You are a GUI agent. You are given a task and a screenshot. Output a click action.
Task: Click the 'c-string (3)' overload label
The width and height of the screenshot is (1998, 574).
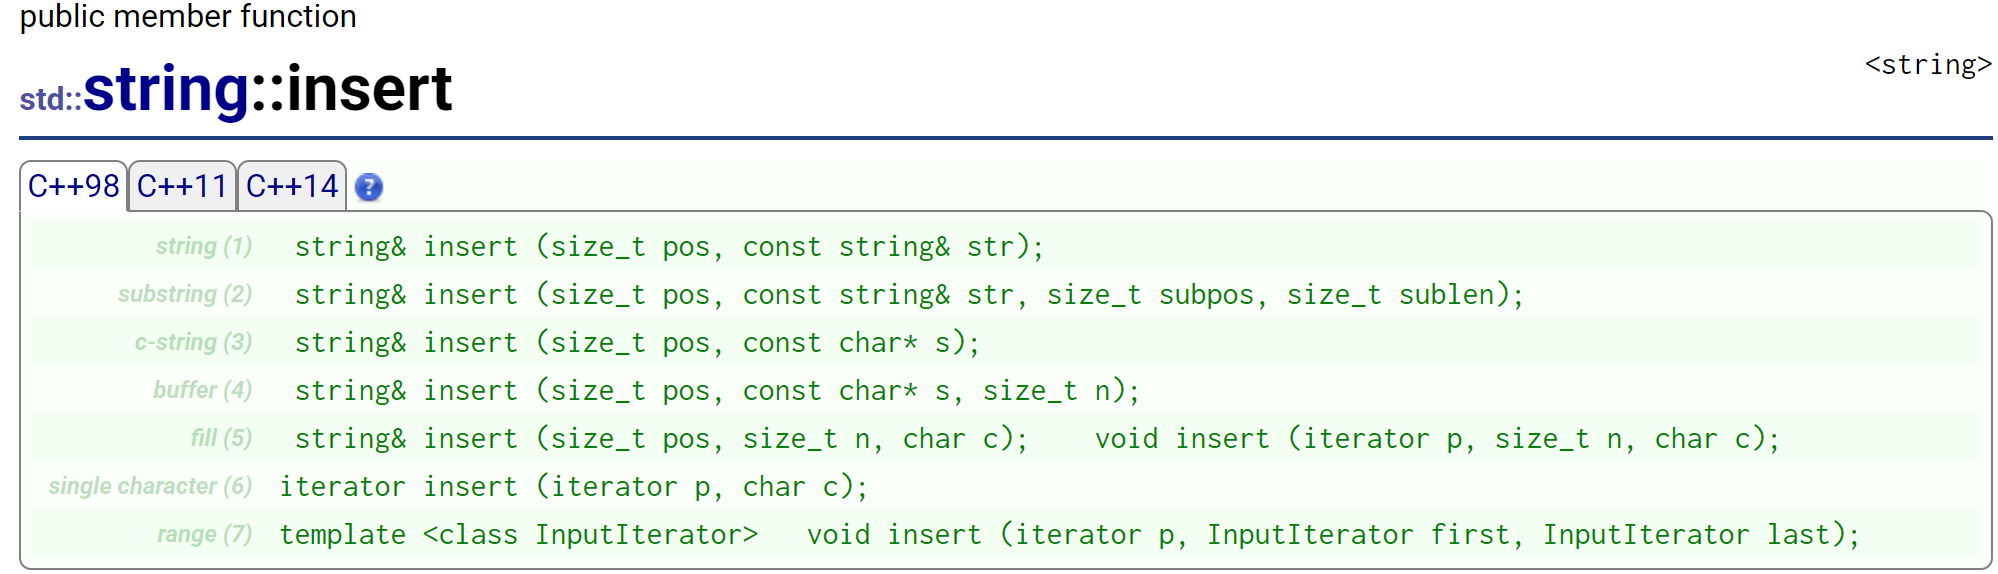tap(193, 342)
